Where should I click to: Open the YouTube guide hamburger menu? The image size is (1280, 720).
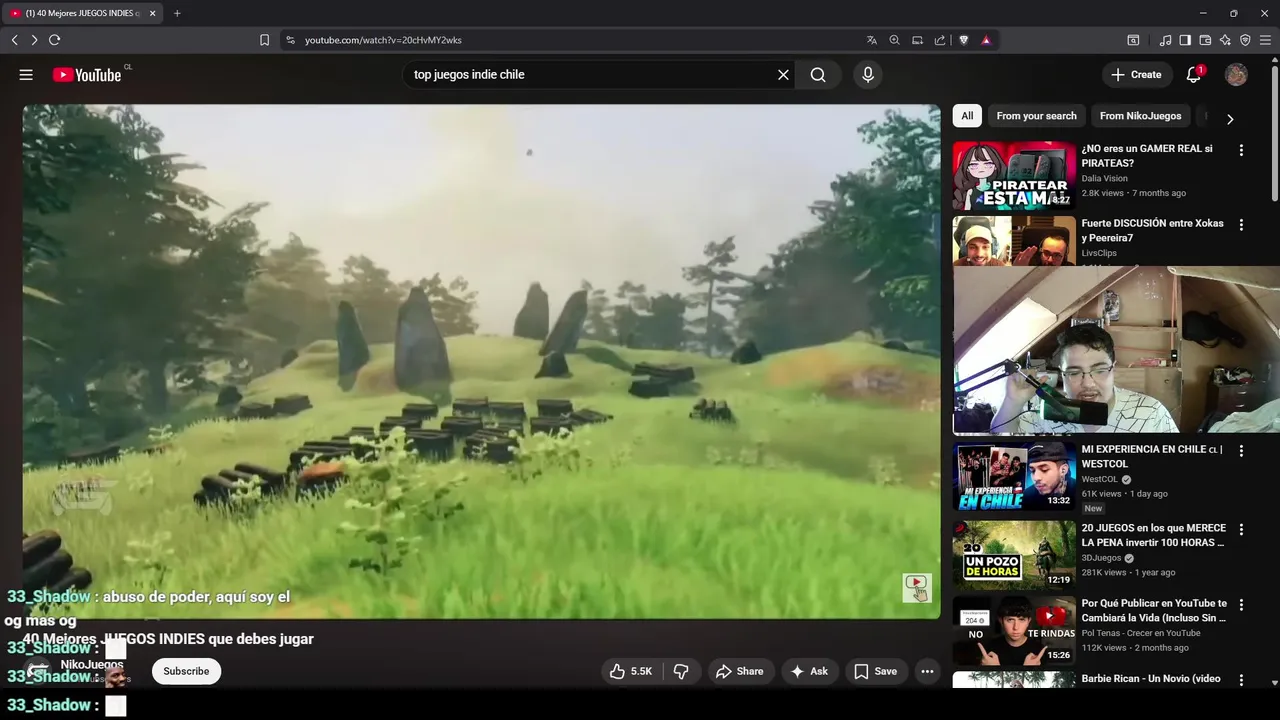click(x=26, y=75)
